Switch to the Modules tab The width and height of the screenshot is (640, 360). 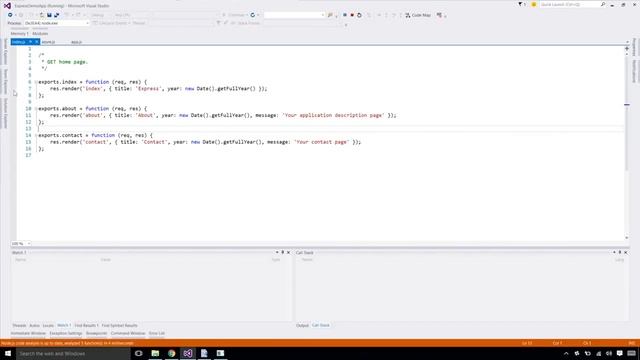point(40,33)
